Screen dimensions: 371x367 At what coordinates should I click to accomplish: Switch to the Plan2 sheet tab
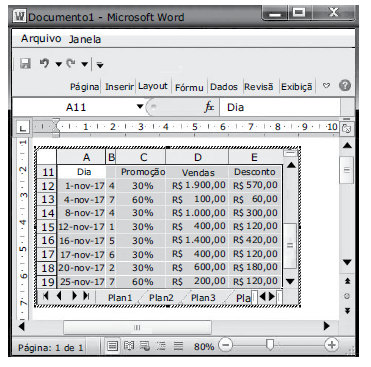[x=161, y=298]
